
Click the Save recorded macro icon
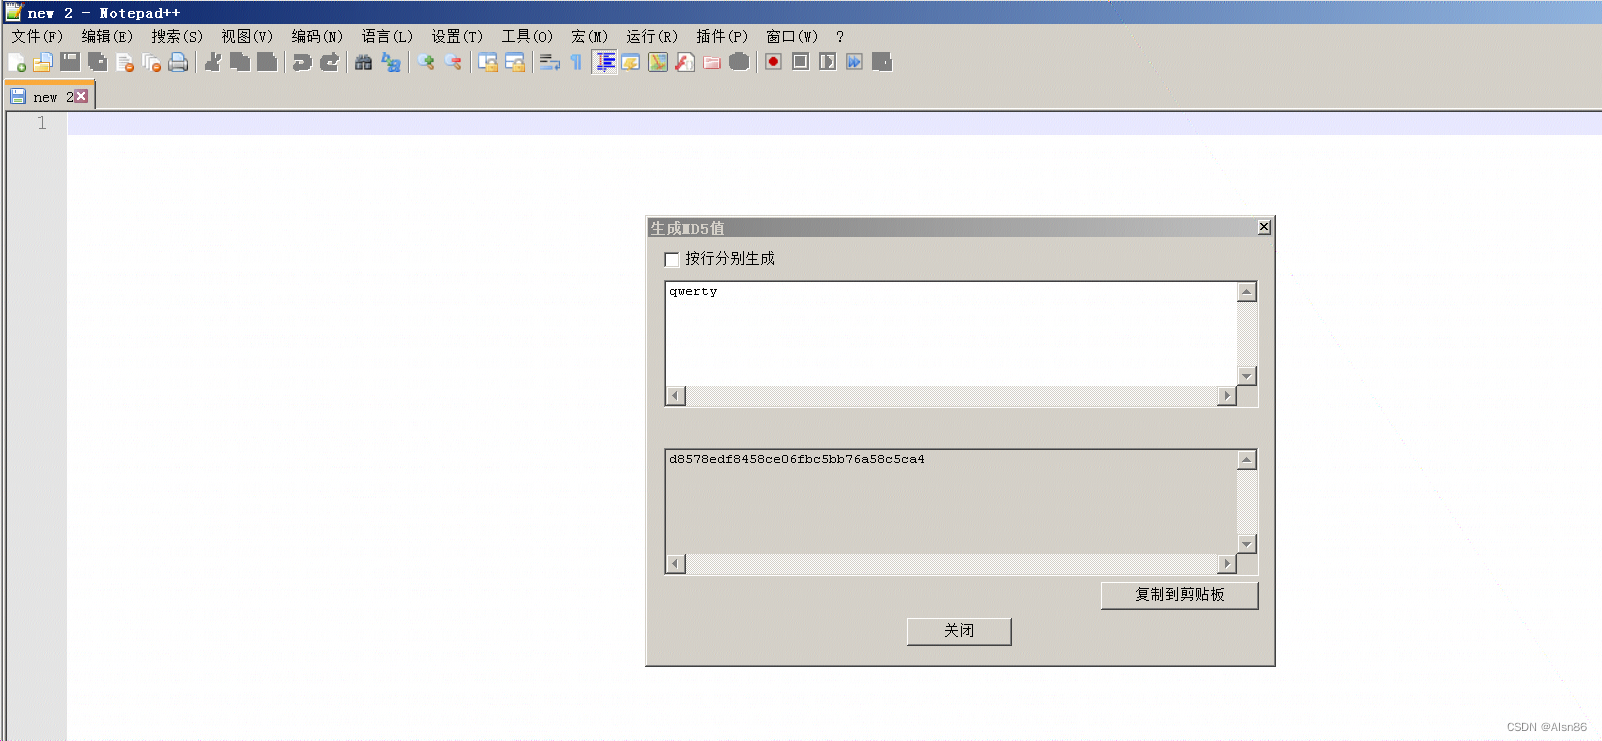[x=881, y=62]
